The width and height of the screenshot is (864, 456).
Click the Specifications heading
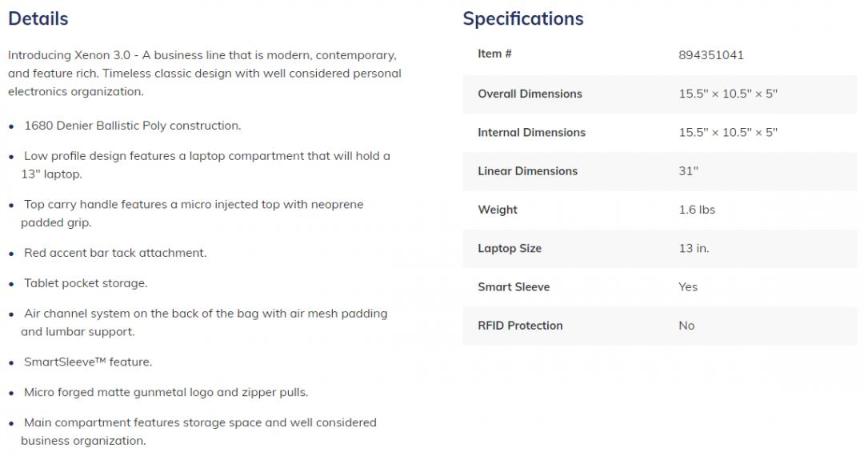click(523, 19)
